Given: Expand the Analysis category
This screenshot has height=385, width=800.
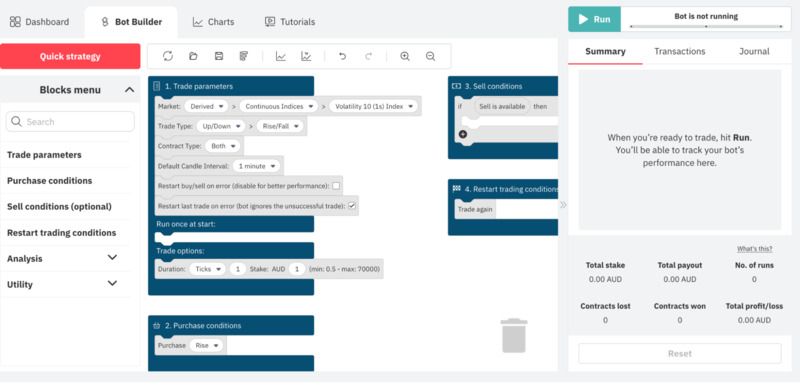Looking at the screenshot, I should [x=112, y=258].
